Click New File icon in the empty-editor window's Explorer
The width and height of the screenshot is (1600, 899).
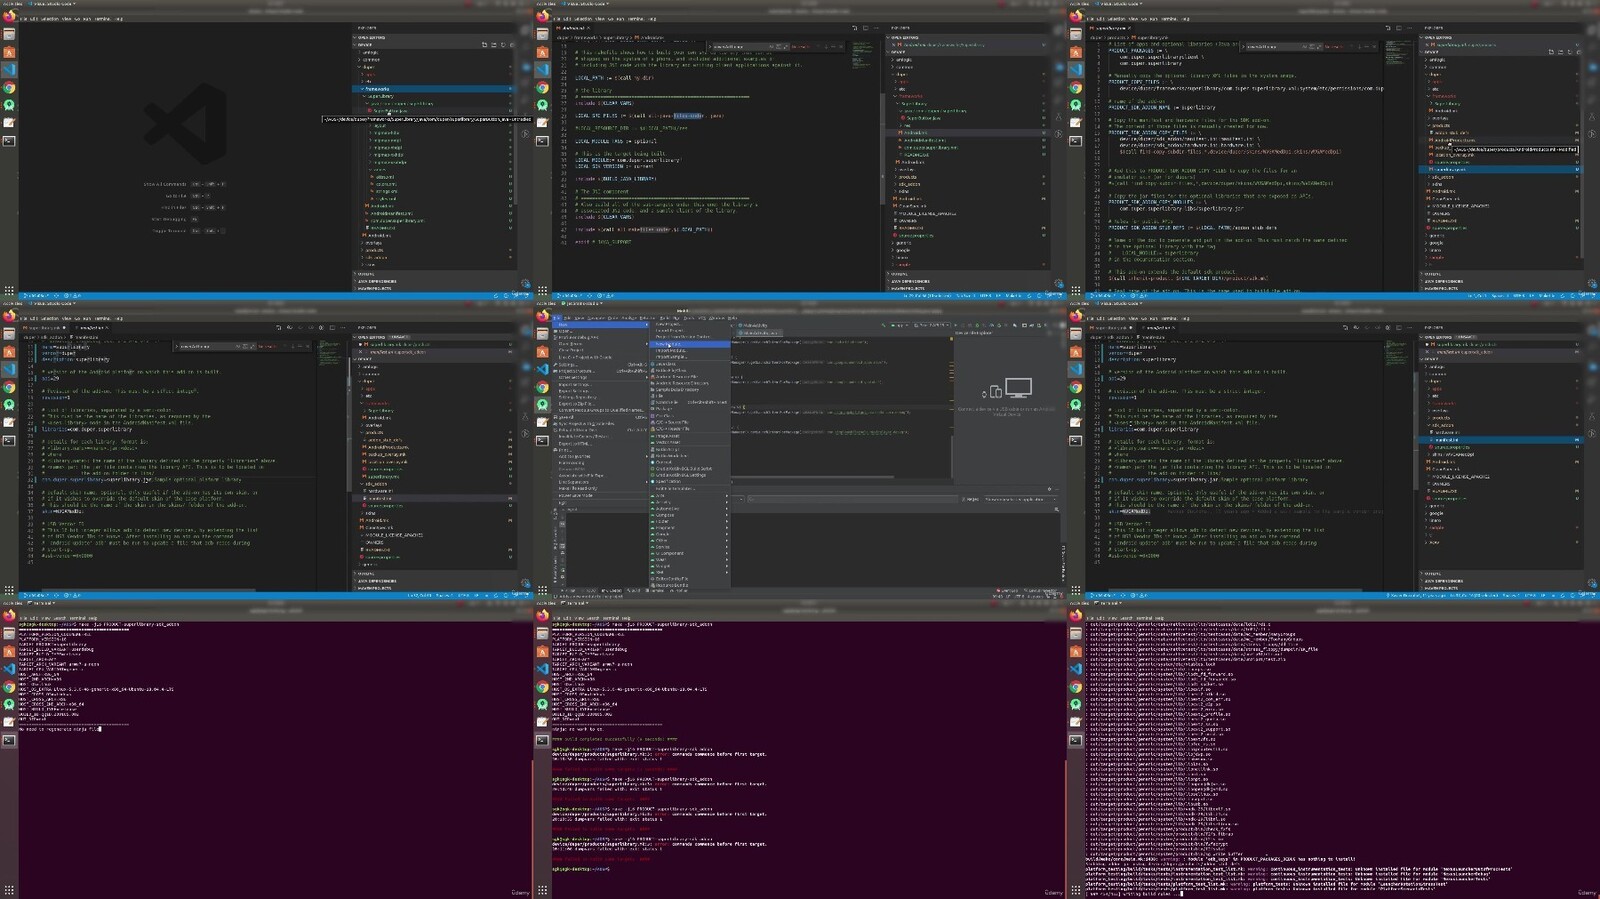485,45
